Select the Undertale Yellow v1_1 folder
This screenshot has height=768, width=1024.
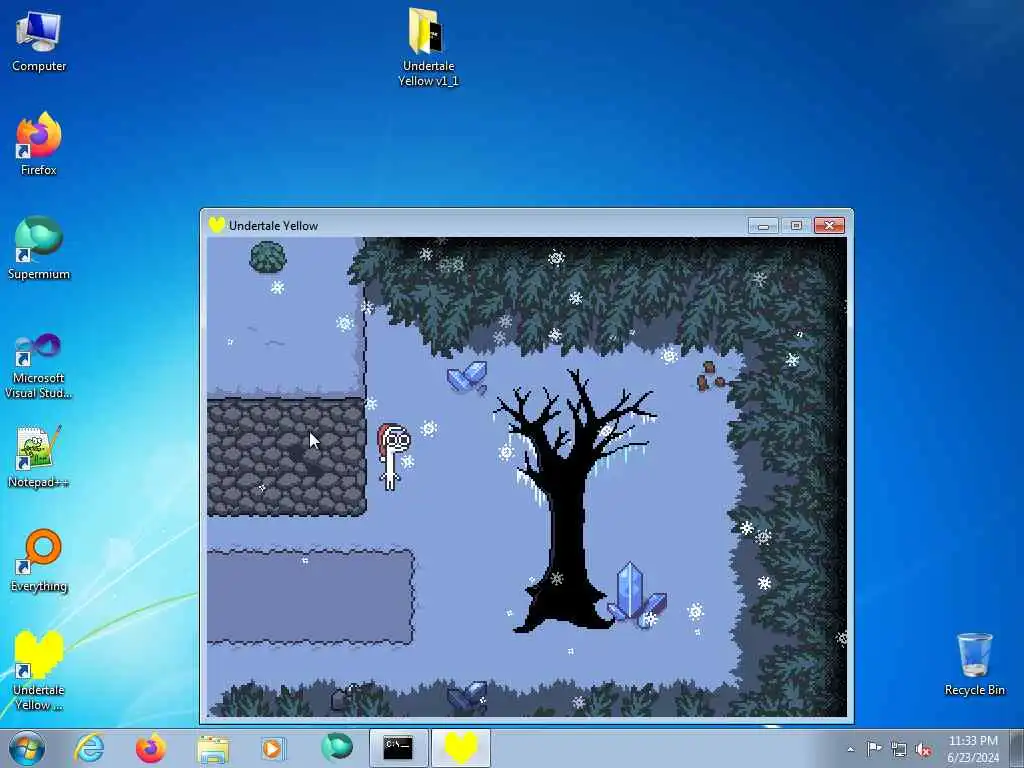coord(428,47)
